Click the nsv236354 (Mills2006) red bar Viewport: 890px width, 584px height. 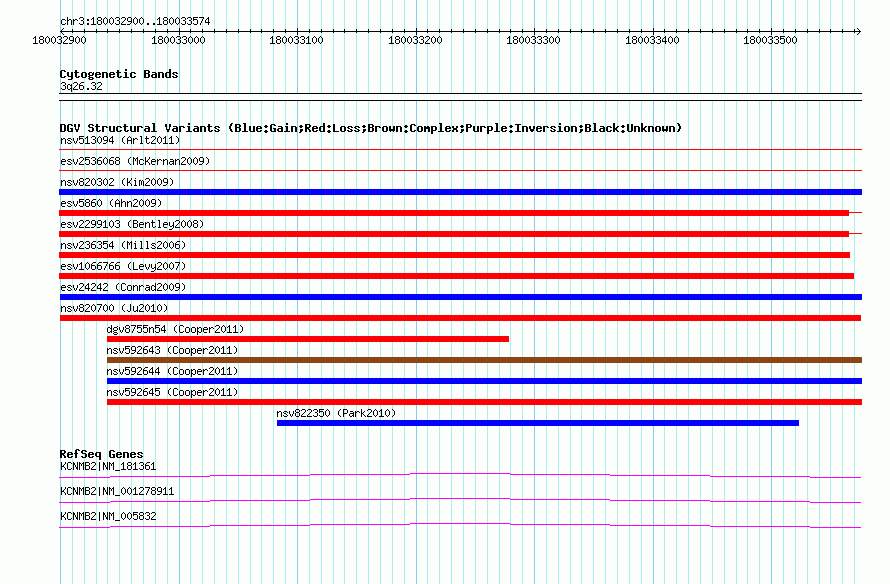(x=455, y=255)
